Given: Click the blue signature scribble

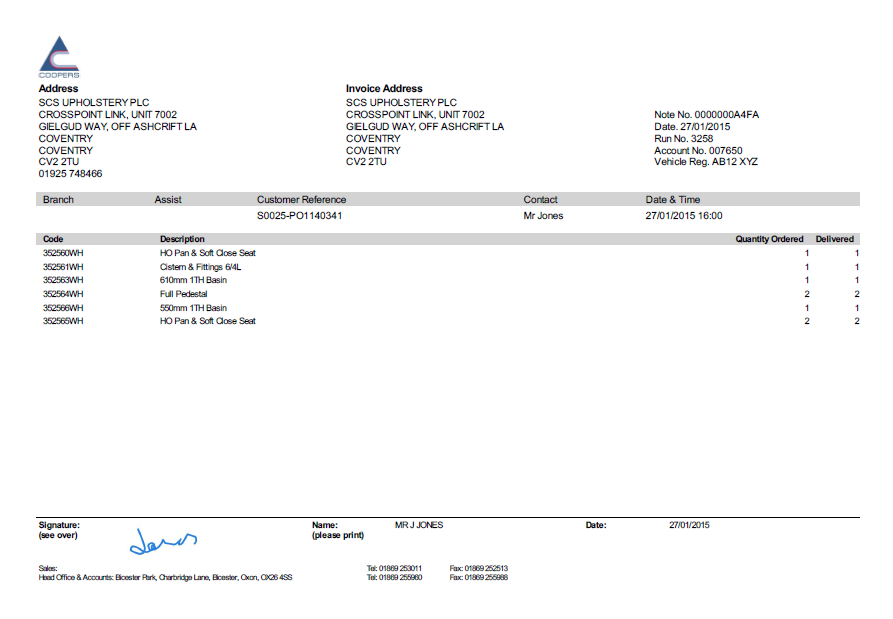Looking at the screenshot, I should point(163,541).
